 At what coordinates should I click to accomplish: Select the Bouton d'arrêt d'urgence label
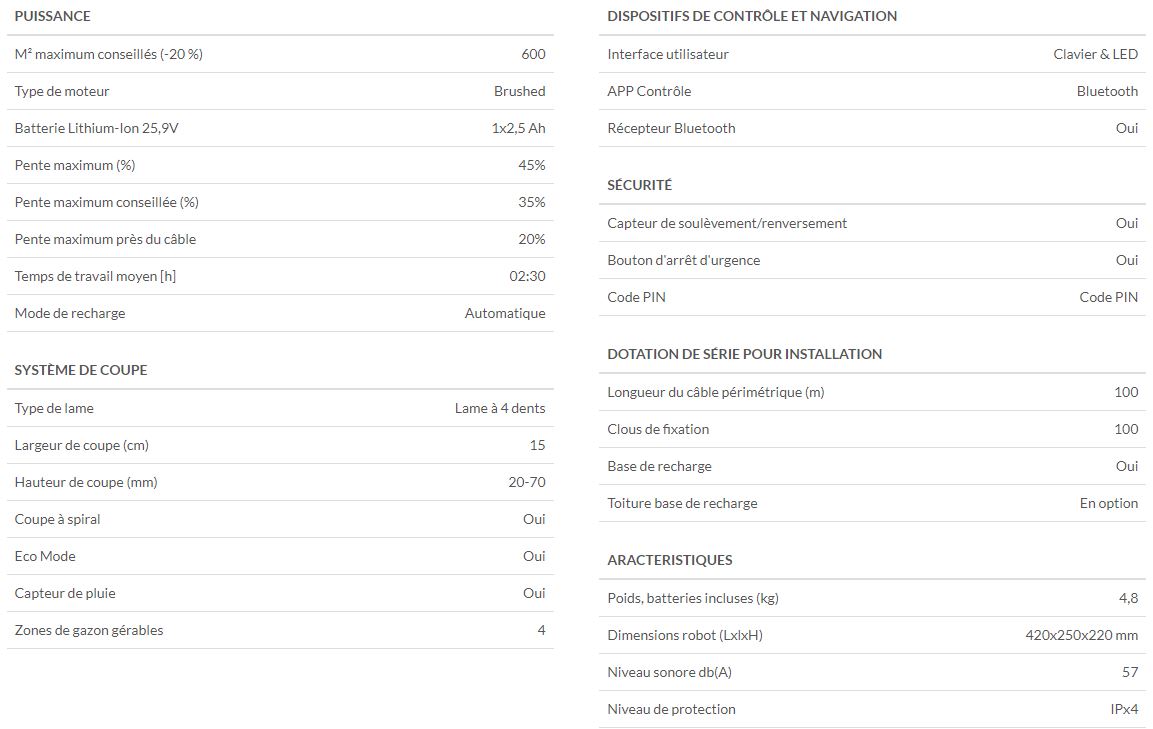683,260
